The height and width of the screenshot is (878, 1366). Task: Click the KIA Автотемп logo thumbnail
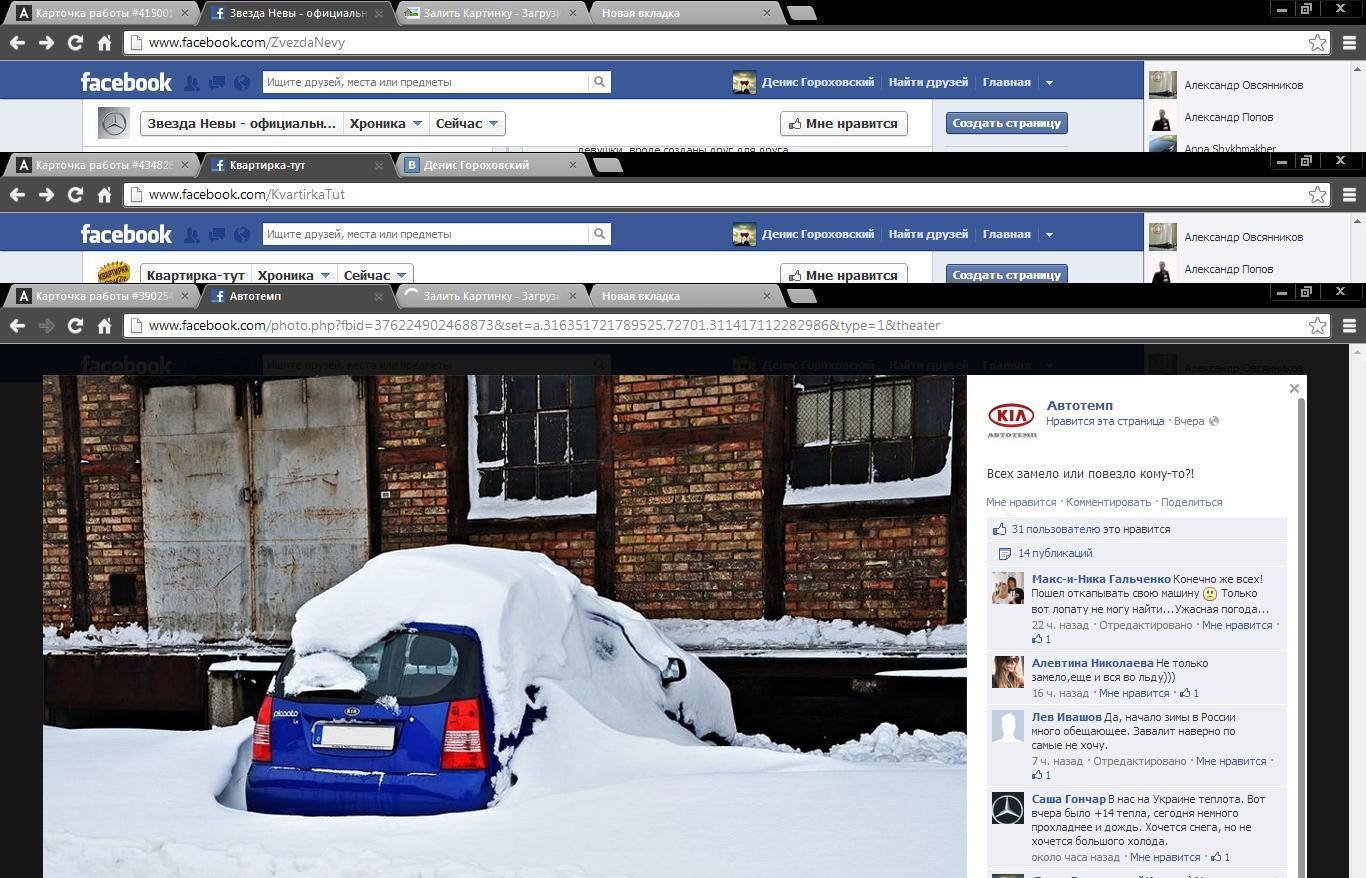tap(1012, 419)
